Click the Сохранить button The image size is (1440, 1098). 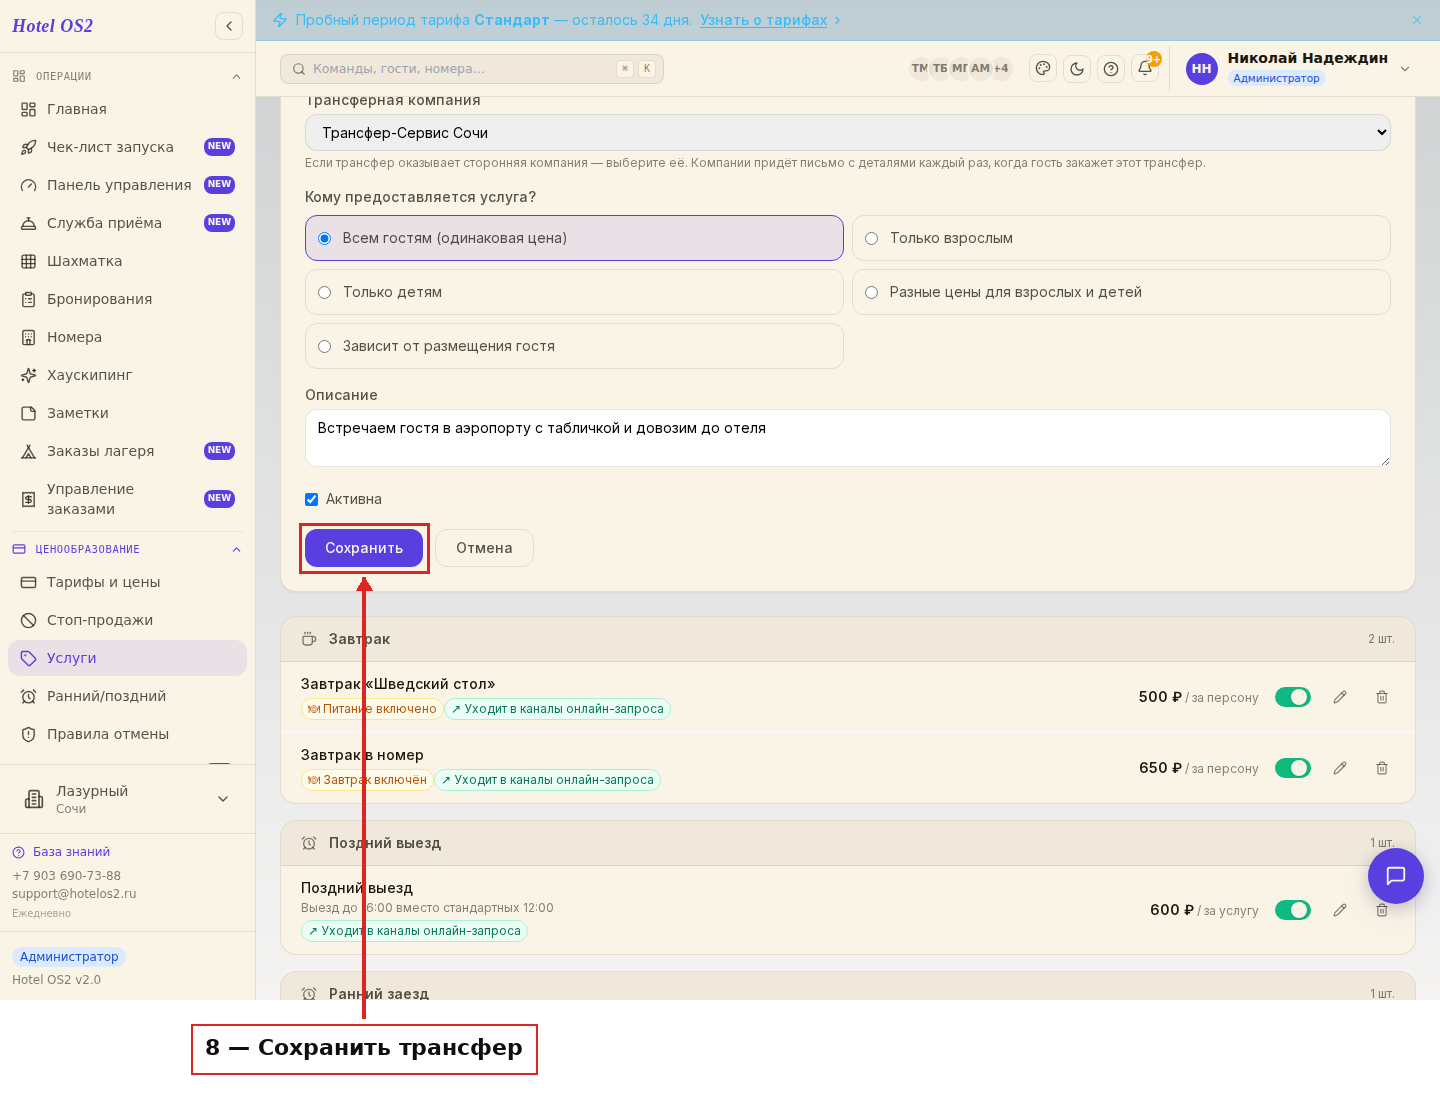(x=364, y=548)
